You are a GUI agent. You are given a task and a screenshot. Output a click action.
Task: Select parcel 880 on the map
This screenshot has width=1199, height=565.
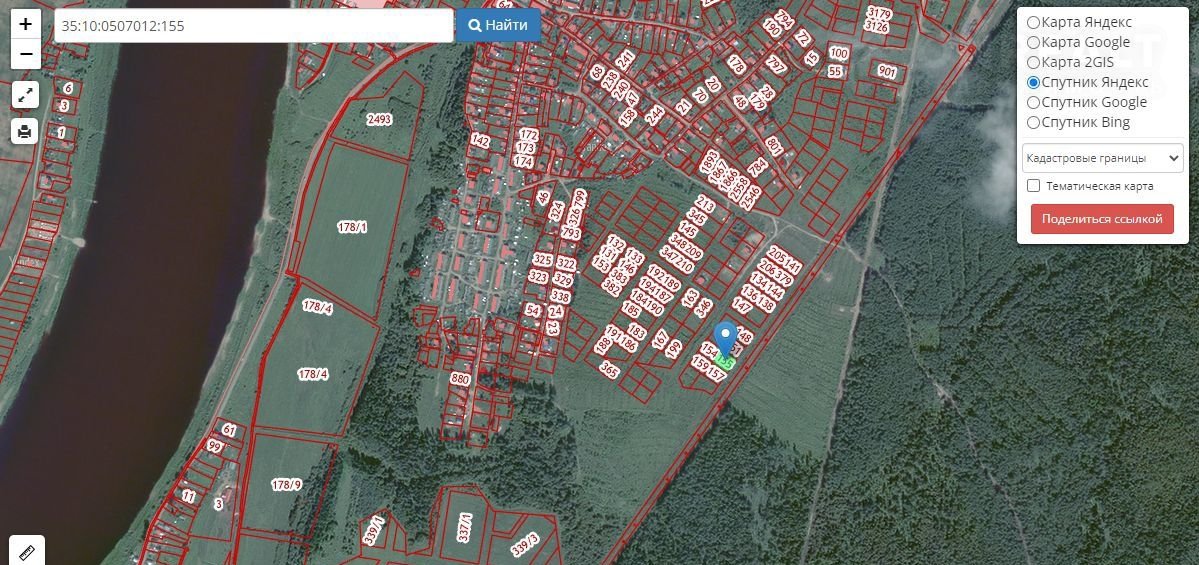pos(460,379)
